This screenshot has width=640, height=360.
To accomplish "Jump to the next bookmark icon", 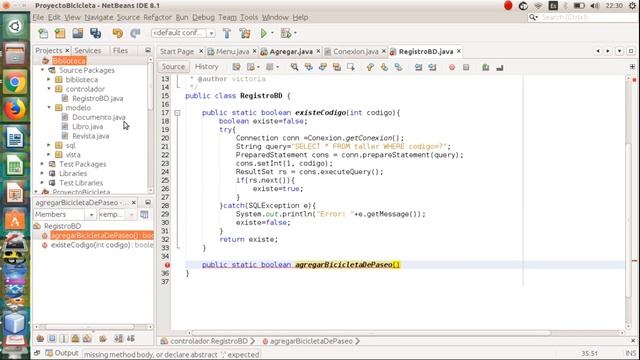I will tap(384, 67).
